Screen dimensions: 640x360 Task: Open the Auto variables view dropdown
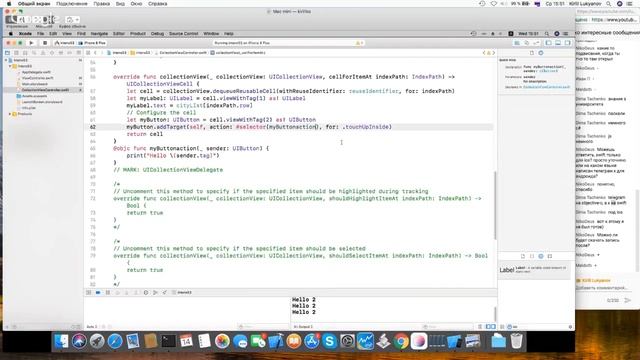pyautogui.click(x=92, y=327)
